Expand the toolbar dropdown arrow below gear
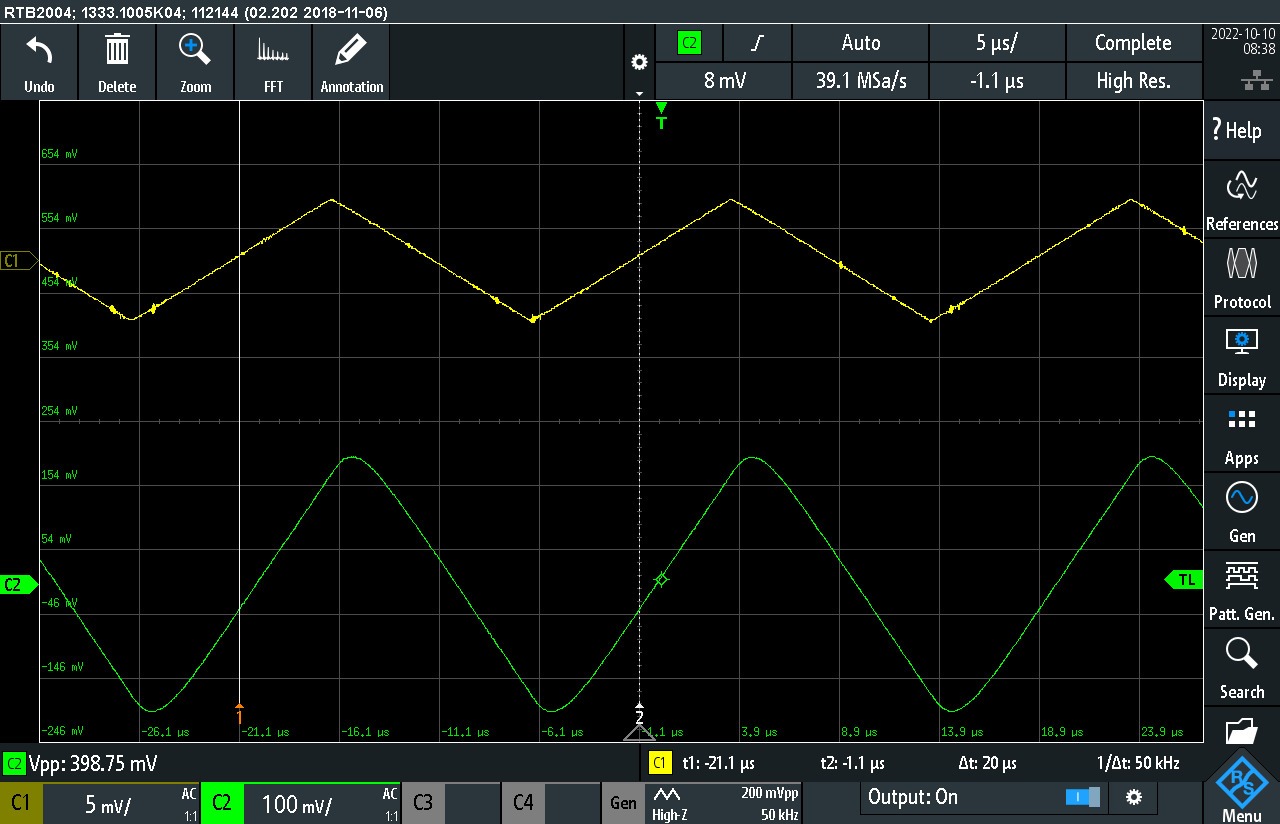 [x=639, y=93]
